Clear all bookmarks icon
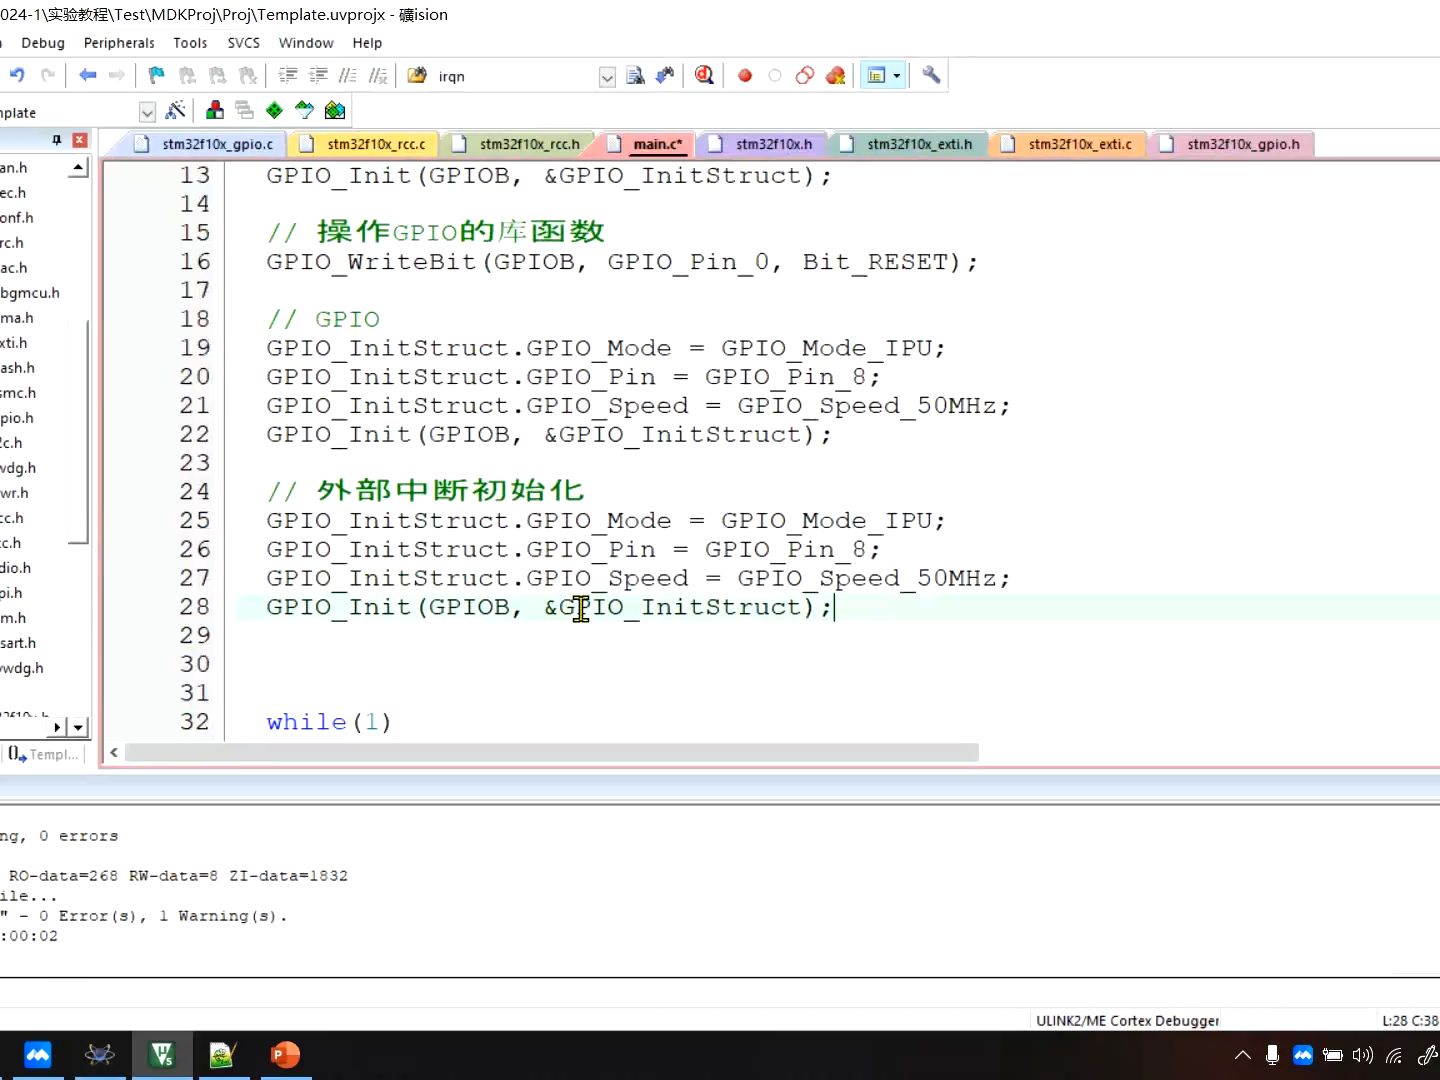 [x=248, y=75]
